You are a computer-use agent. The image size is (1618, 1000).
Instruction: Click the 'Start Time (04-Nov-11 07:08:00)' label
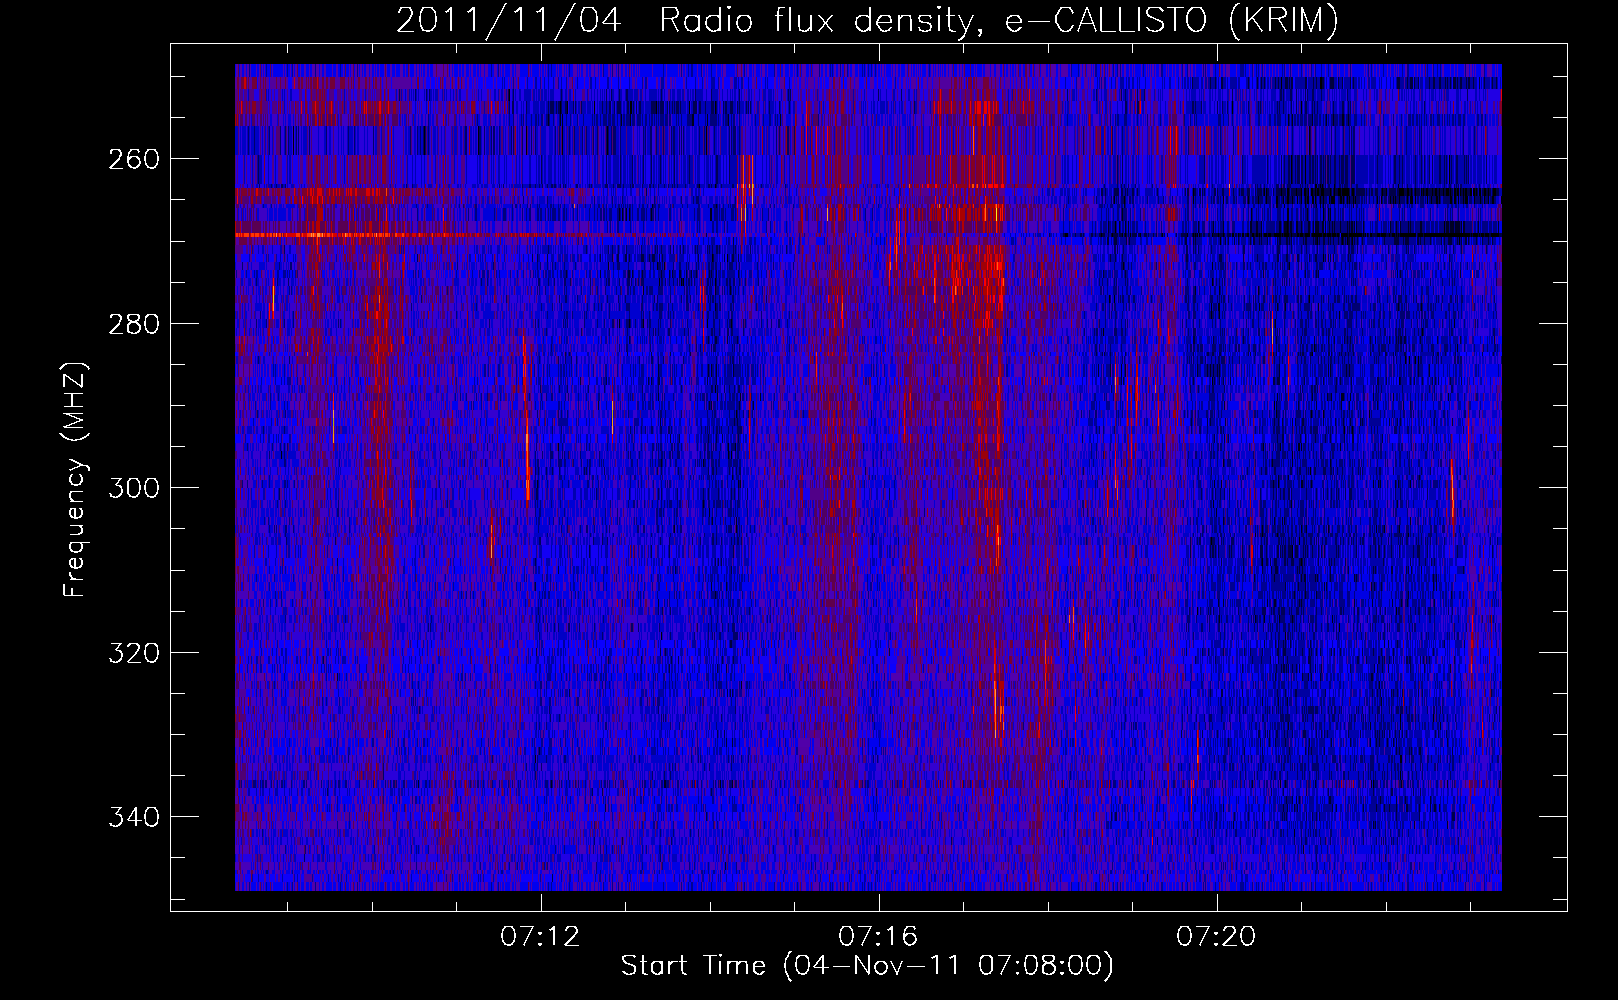867,966
